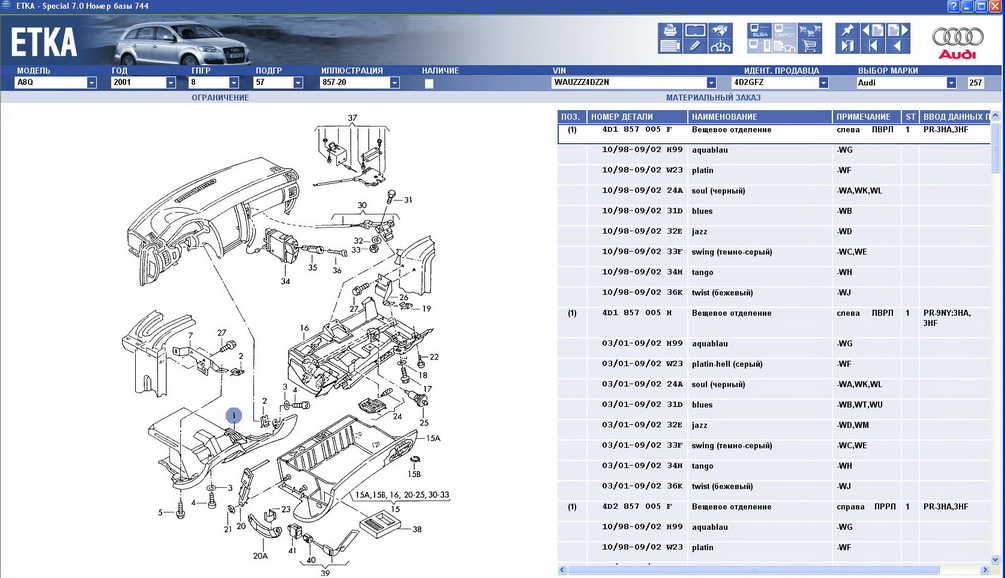
Task: Go to the next page icon
Action: (x=897, y=31)
